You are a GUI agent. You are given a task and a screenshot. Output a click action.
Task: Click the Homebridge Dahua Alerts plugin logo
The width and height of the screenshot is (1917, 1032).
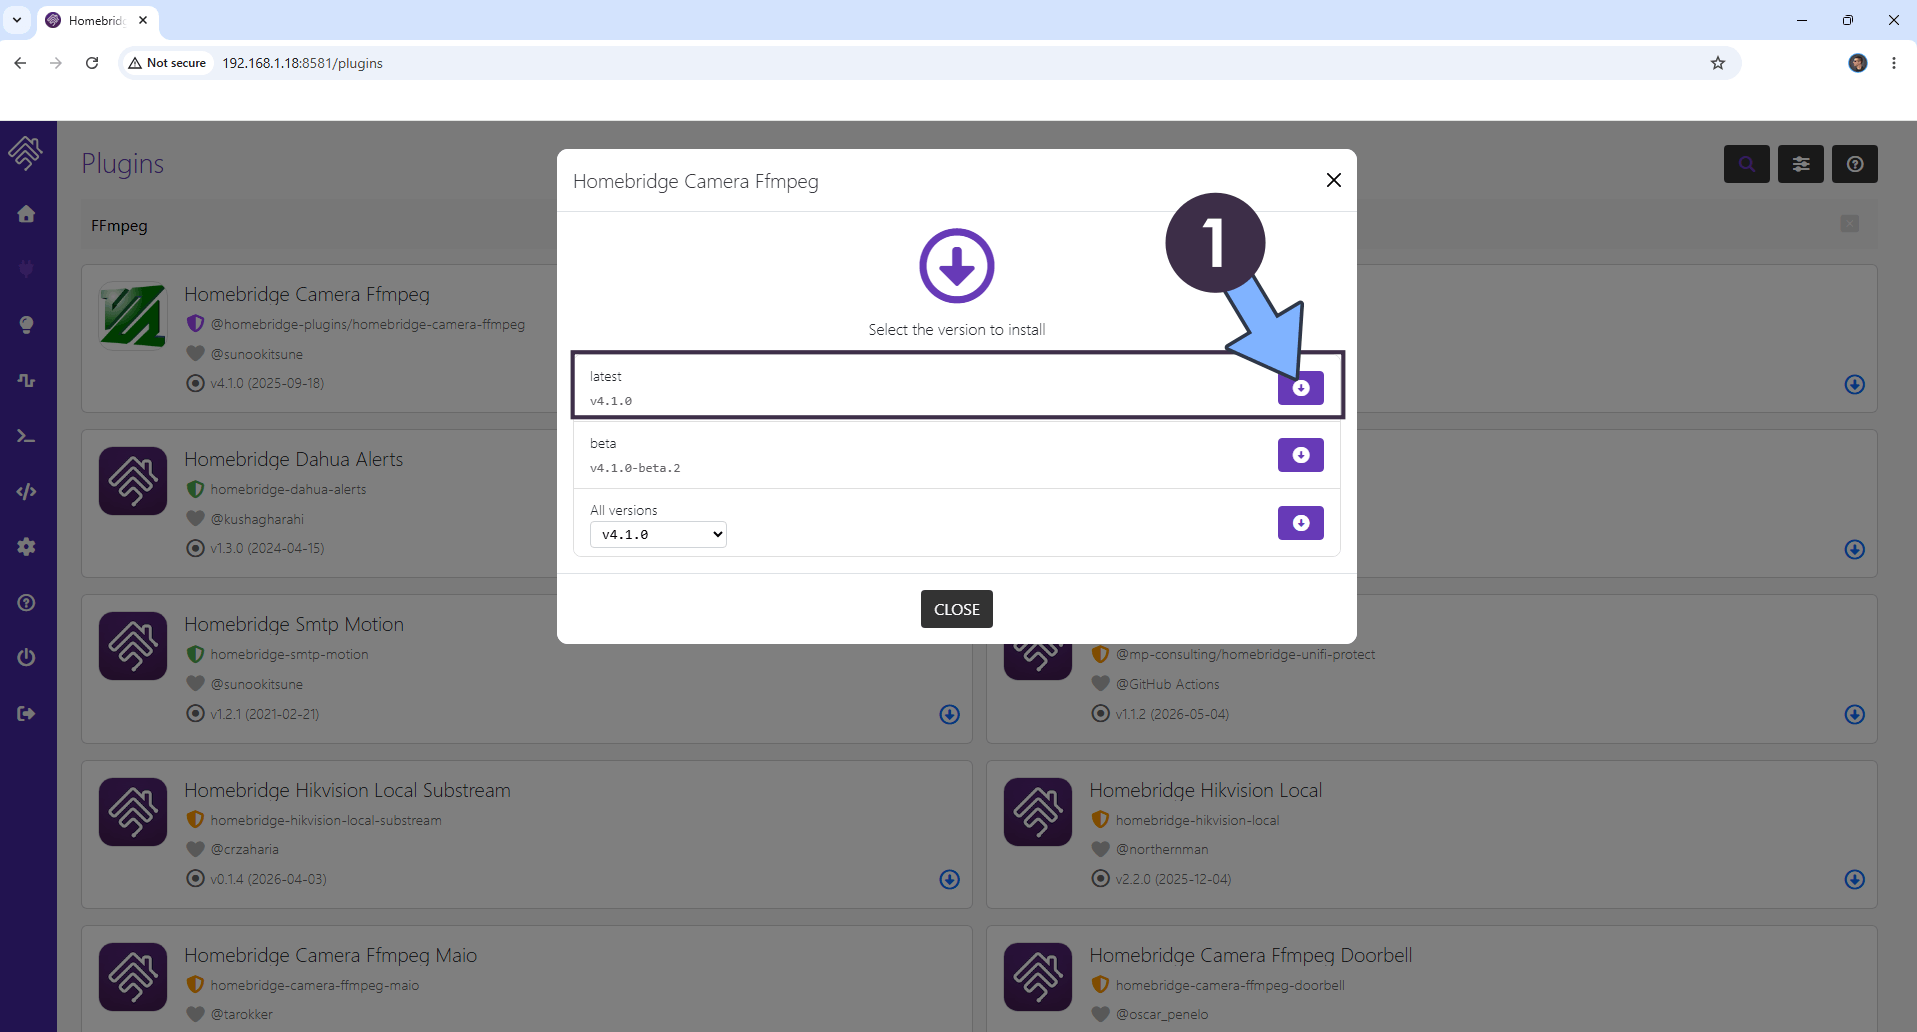(133, 481)
